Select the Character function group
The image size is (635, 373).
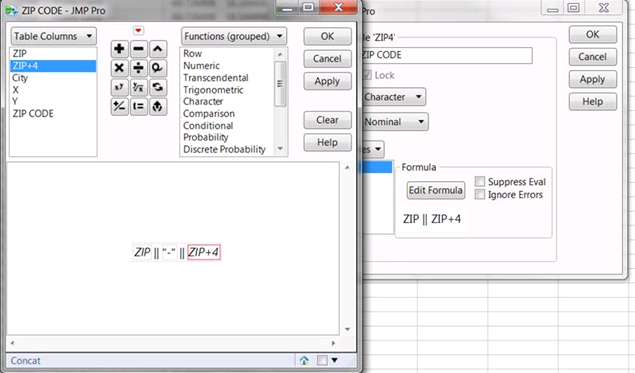pyautogui.click(x=203, y=101)
